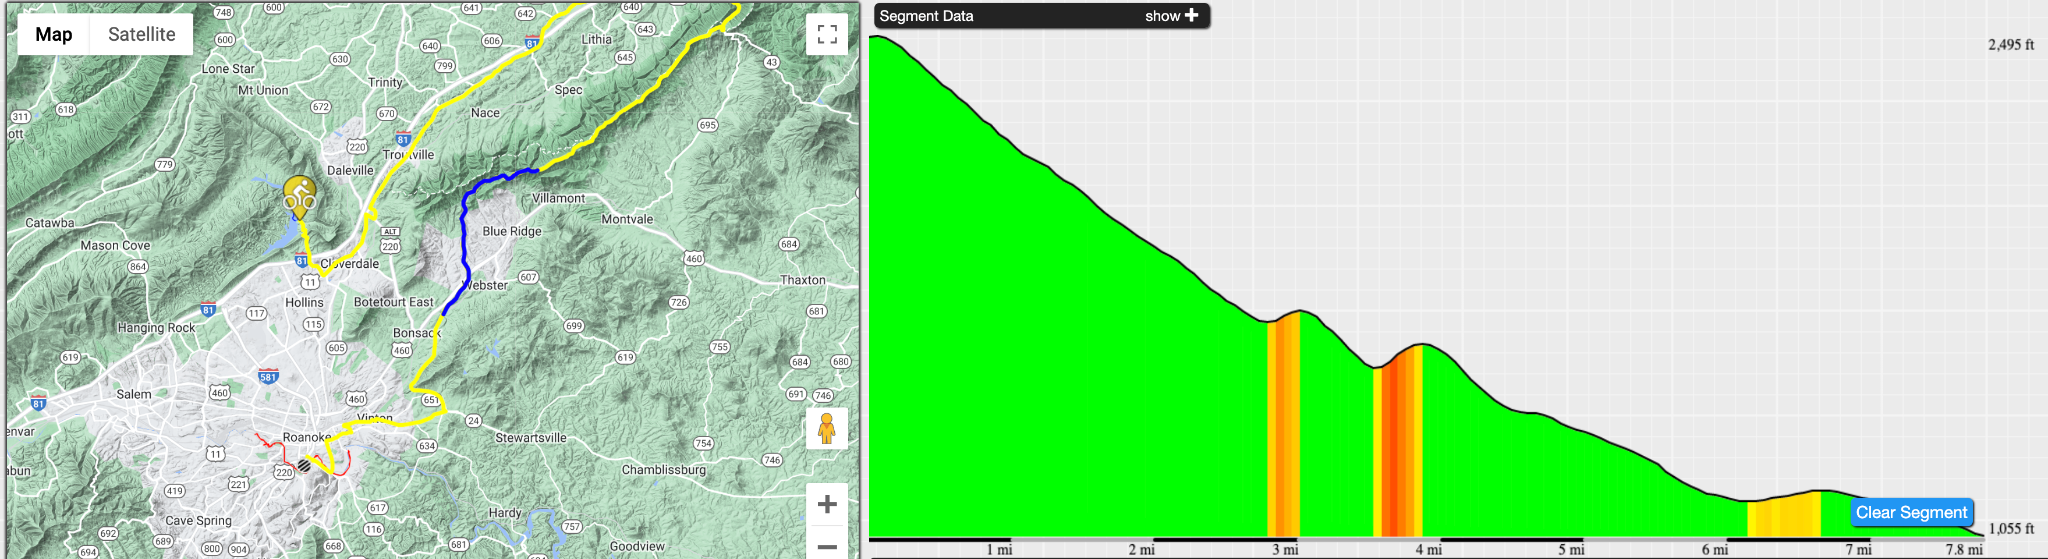Click the Villamont label on map

(559, 198)
